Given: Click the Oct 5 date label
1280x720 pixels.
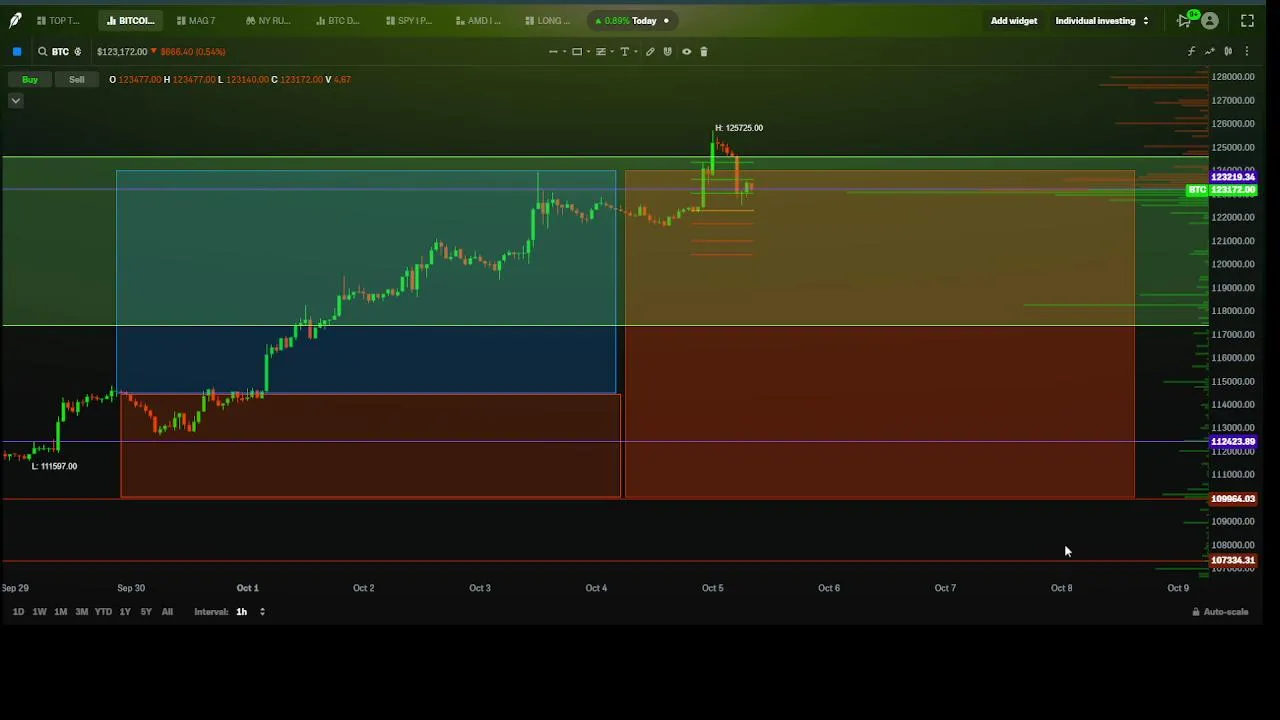Looking at the screenshot, I should (712, 588).
